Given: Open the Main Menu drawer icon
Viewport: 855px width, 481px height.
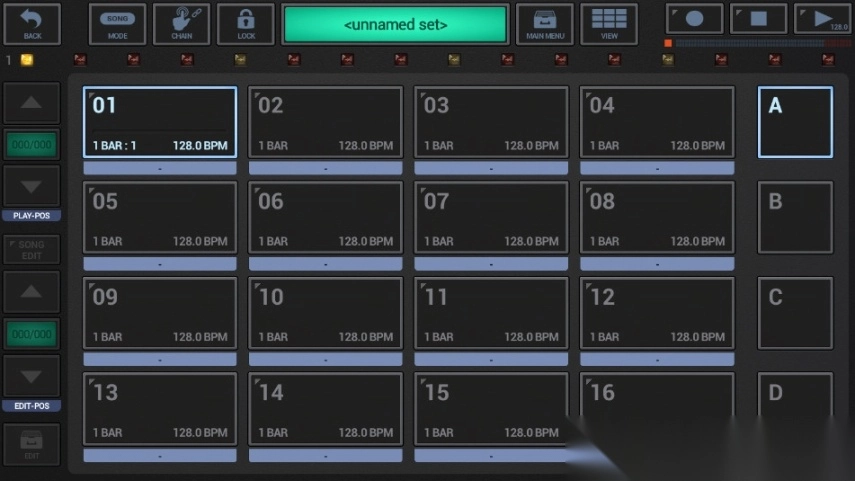Looking at the screenshot, I should [x=544, y=23].
